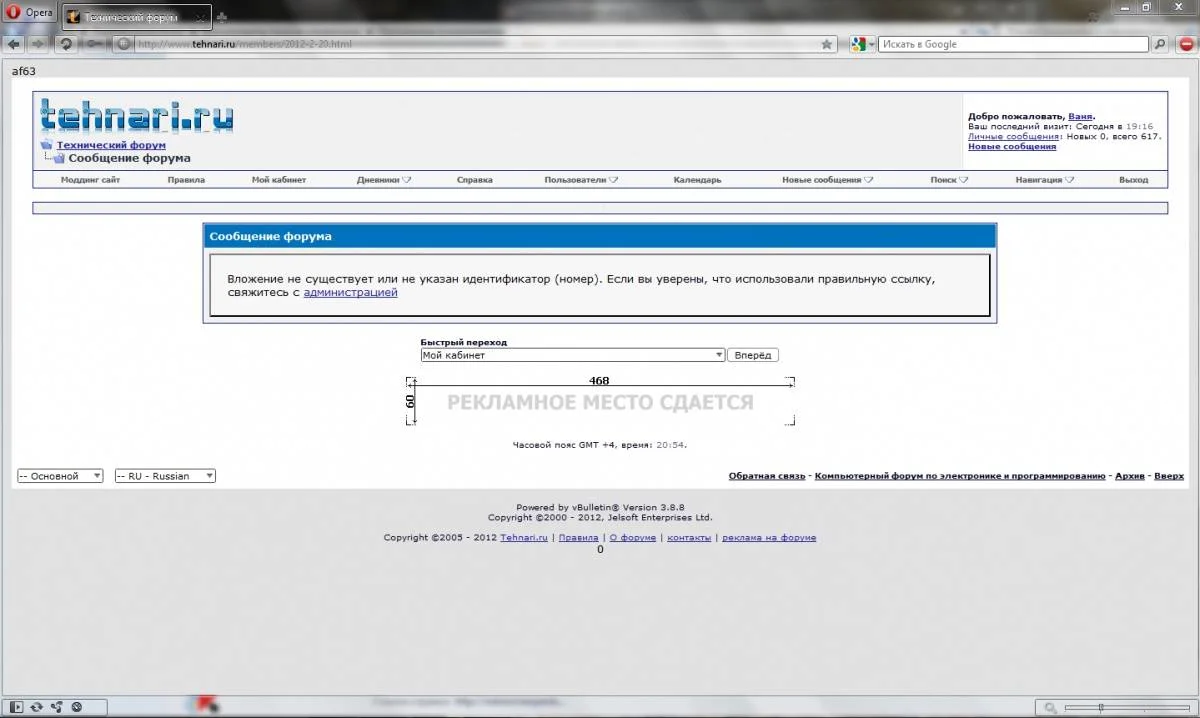The height and width of the screenshot is (718, 1200).
Task: Toggle the Opera panel button in status bar
Action: click(x=15, y=707)
